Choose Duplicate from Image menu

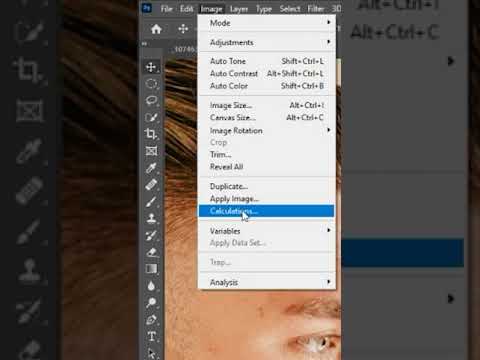coord(267,186)
